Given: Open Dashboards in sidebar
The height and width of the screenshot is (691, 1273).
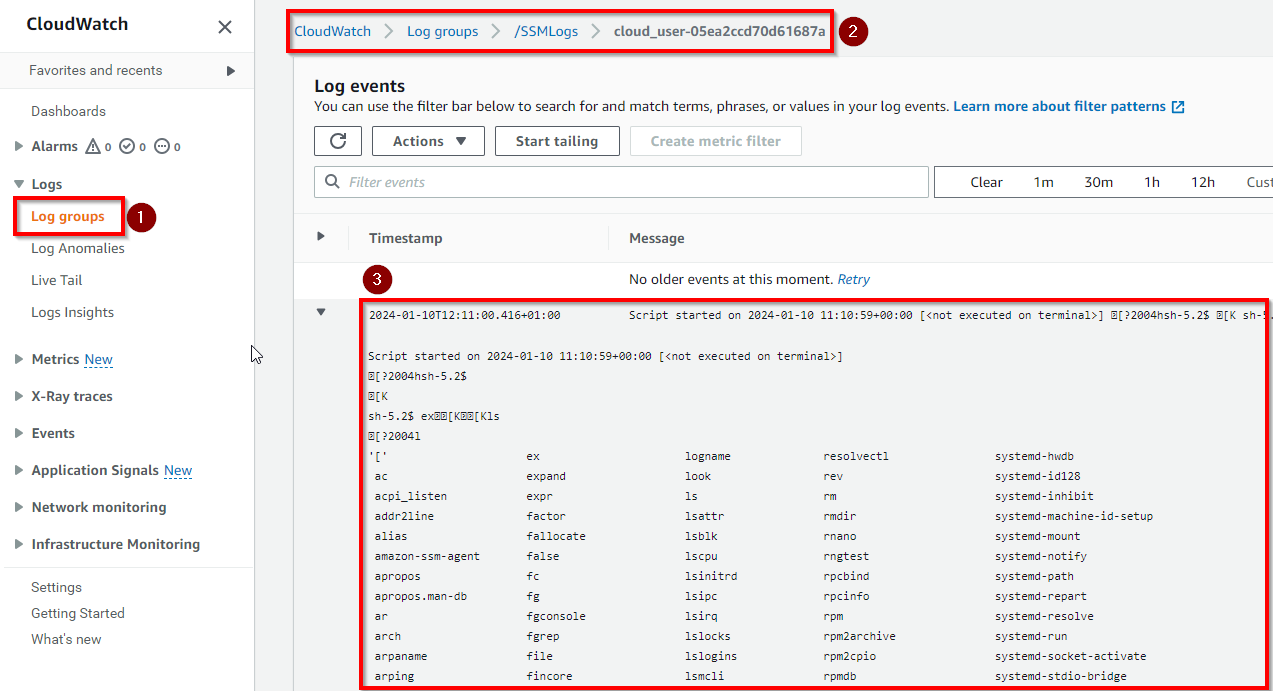Looking at the screenshot, I should click(68, 111).
